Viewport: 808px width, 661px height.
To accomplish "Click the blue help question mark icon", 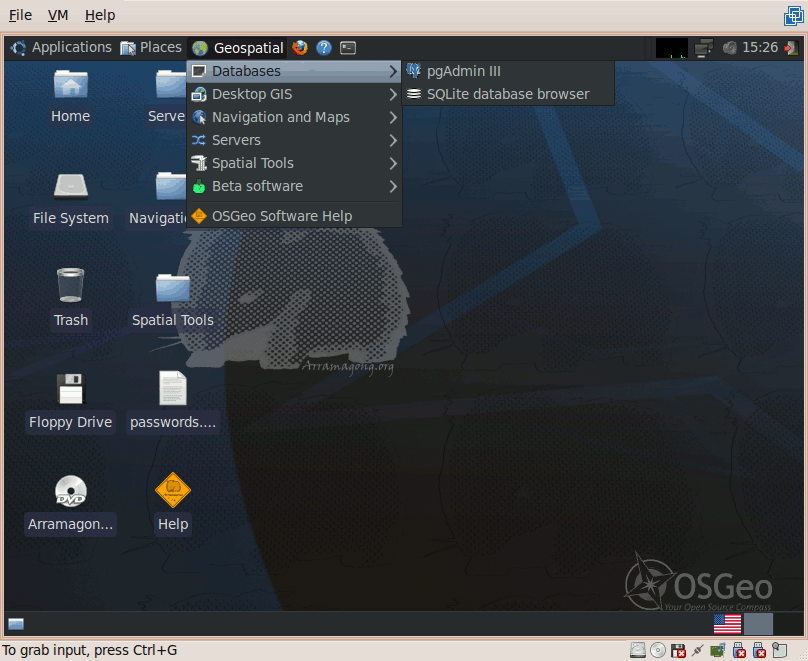I will tap(324, 48).
